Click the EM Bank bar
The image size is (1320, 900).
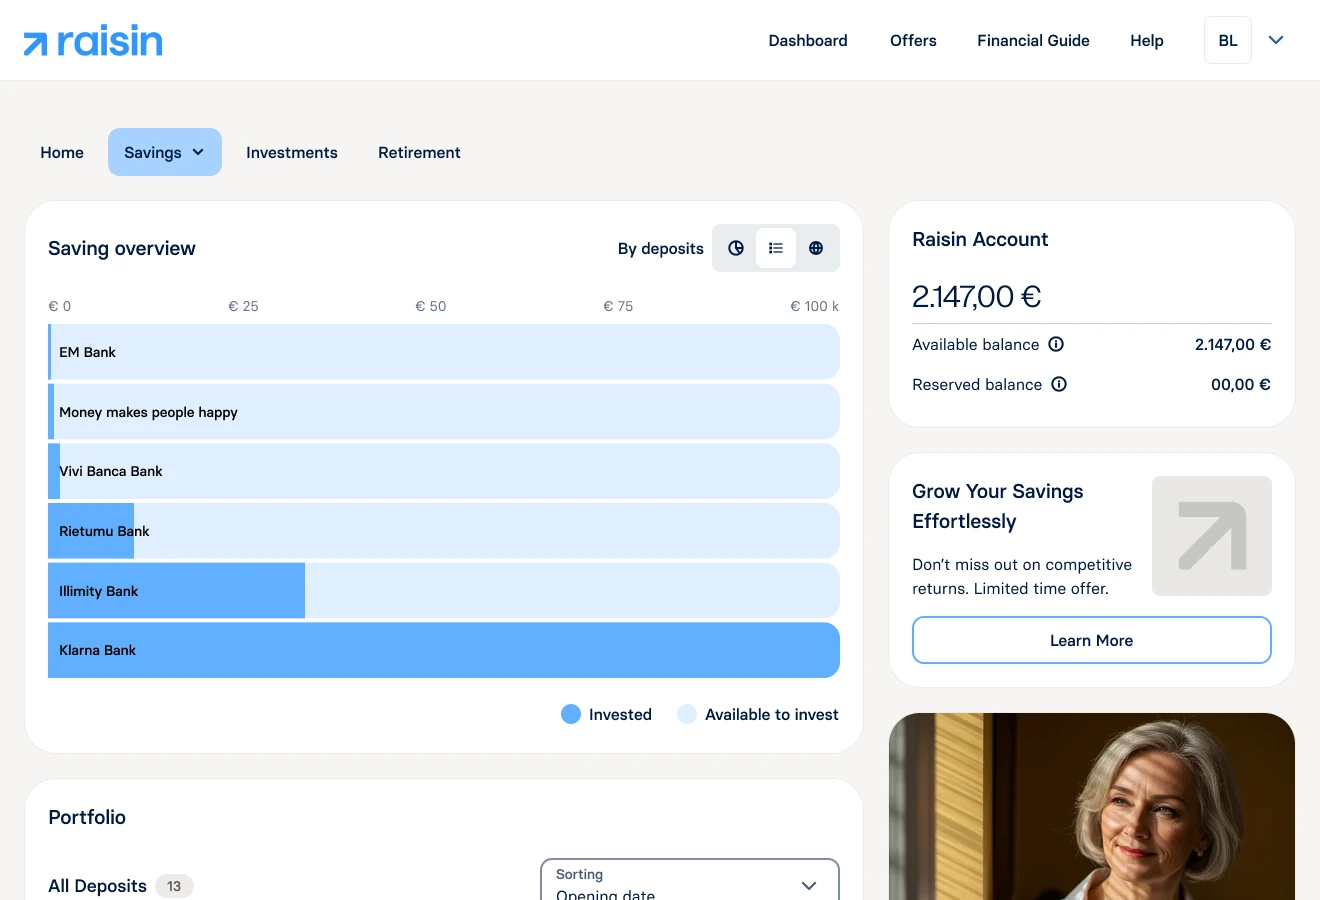444,352
